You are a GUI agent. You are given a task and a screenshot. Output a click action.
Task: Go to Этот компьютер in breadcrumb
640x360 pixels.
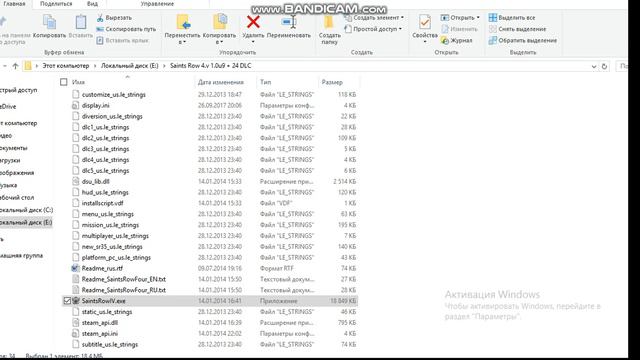pos(65,66)
